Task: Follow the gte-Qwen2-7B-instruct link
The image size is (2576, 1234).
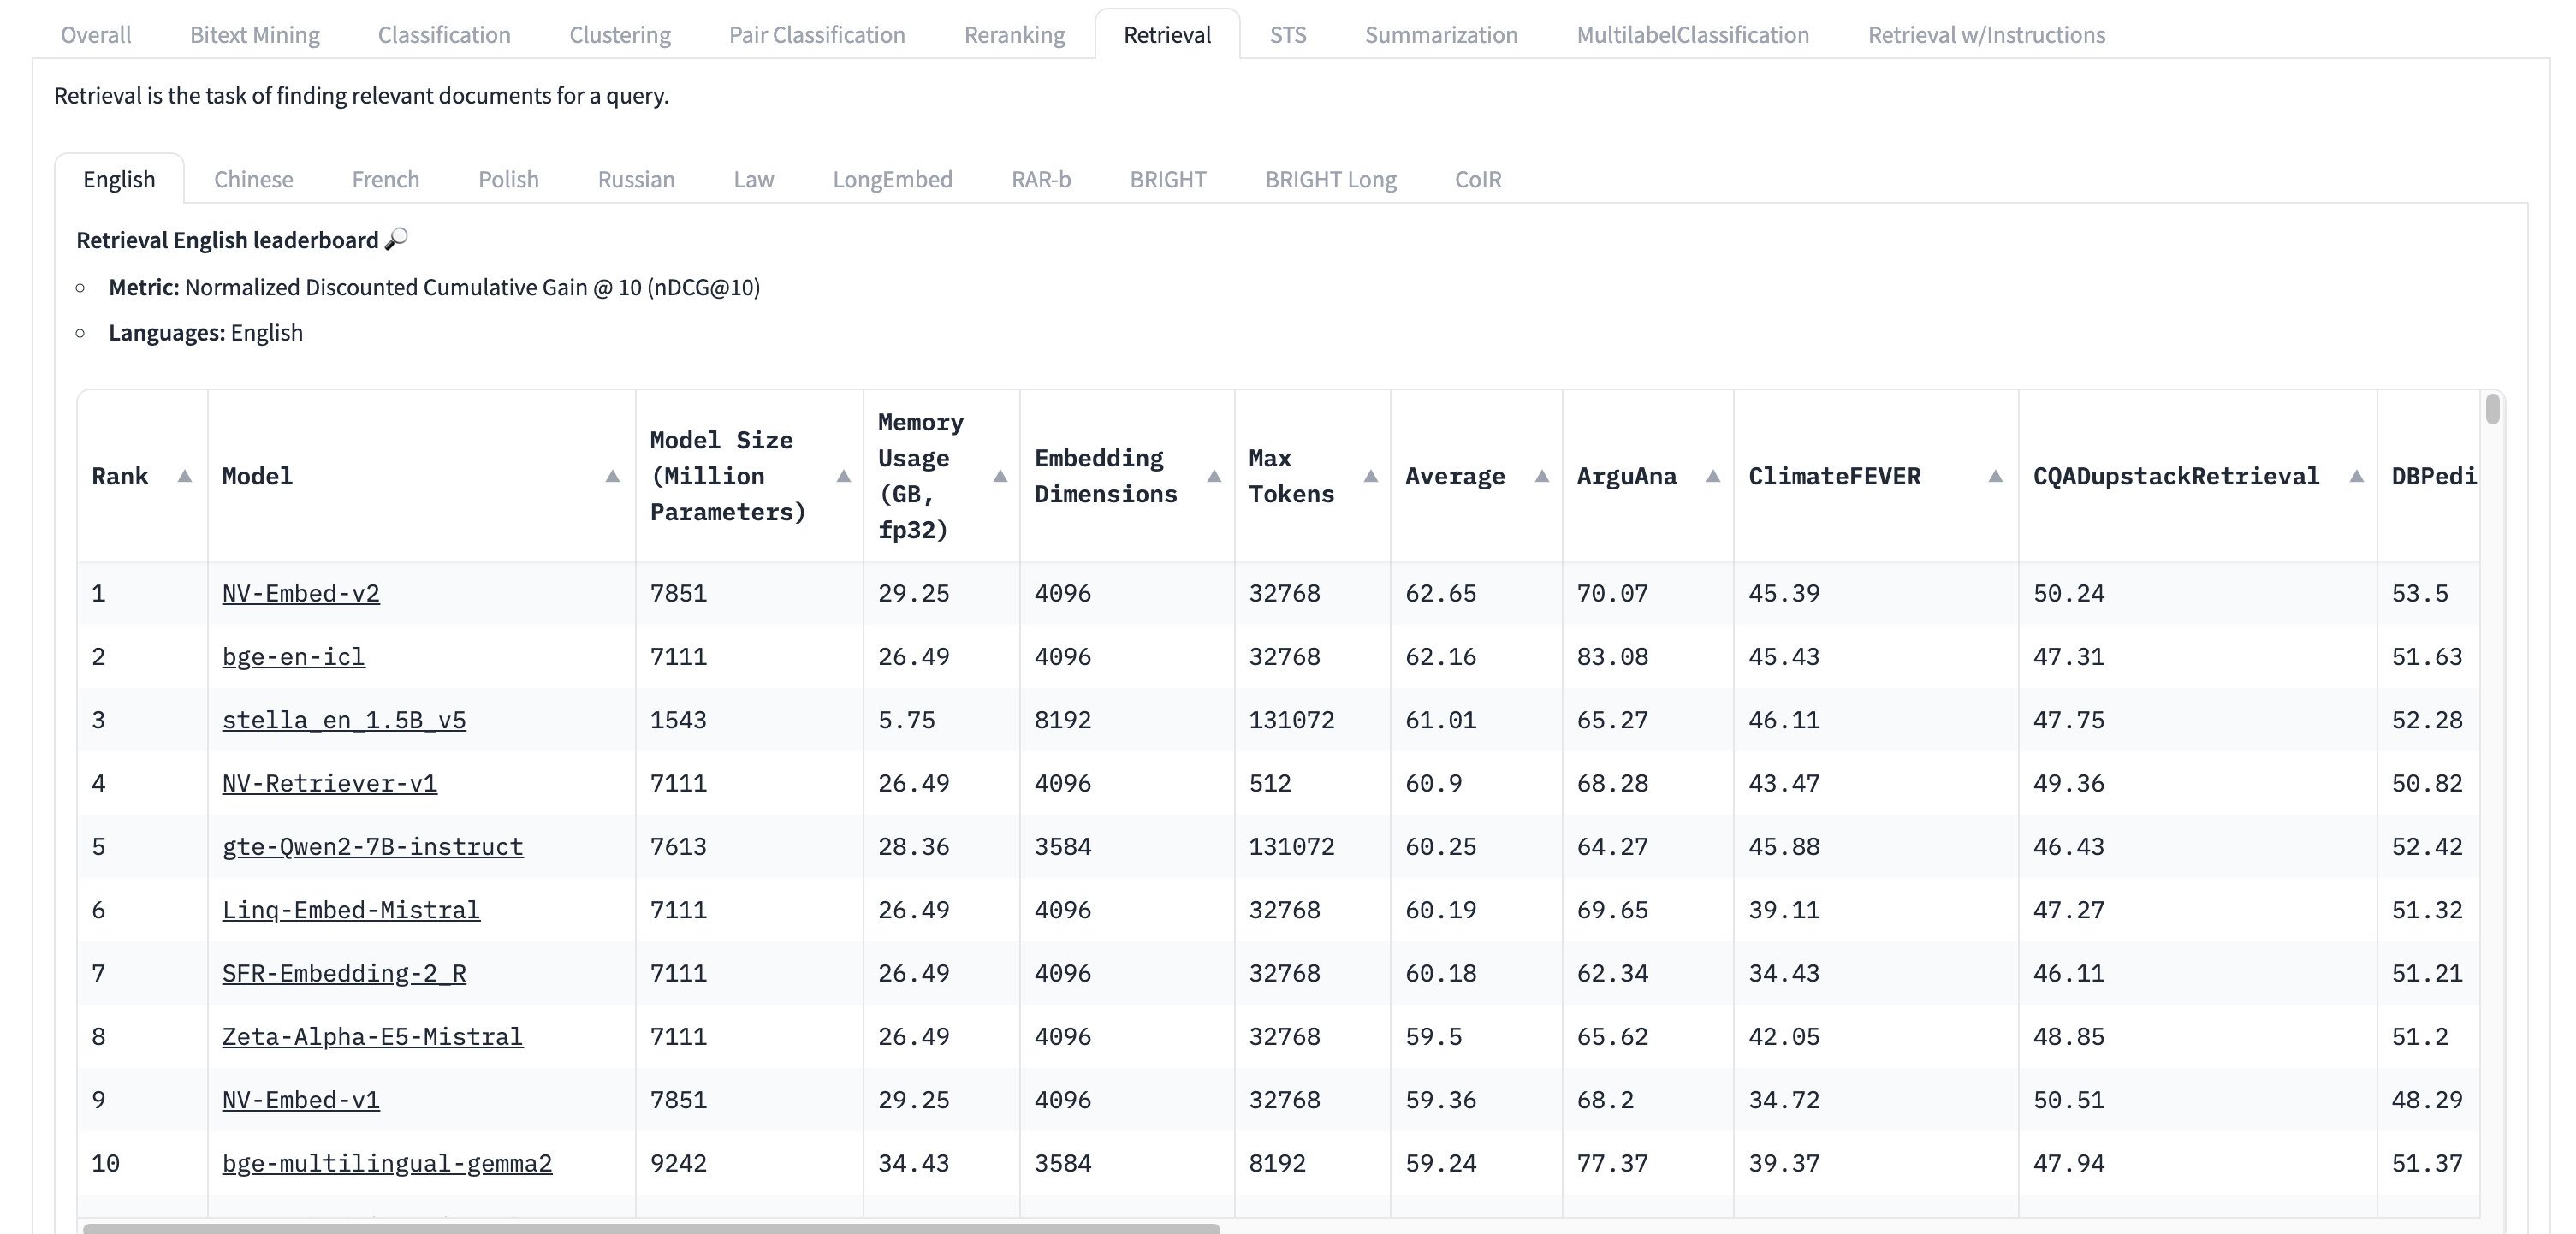Action: (372, 847)
